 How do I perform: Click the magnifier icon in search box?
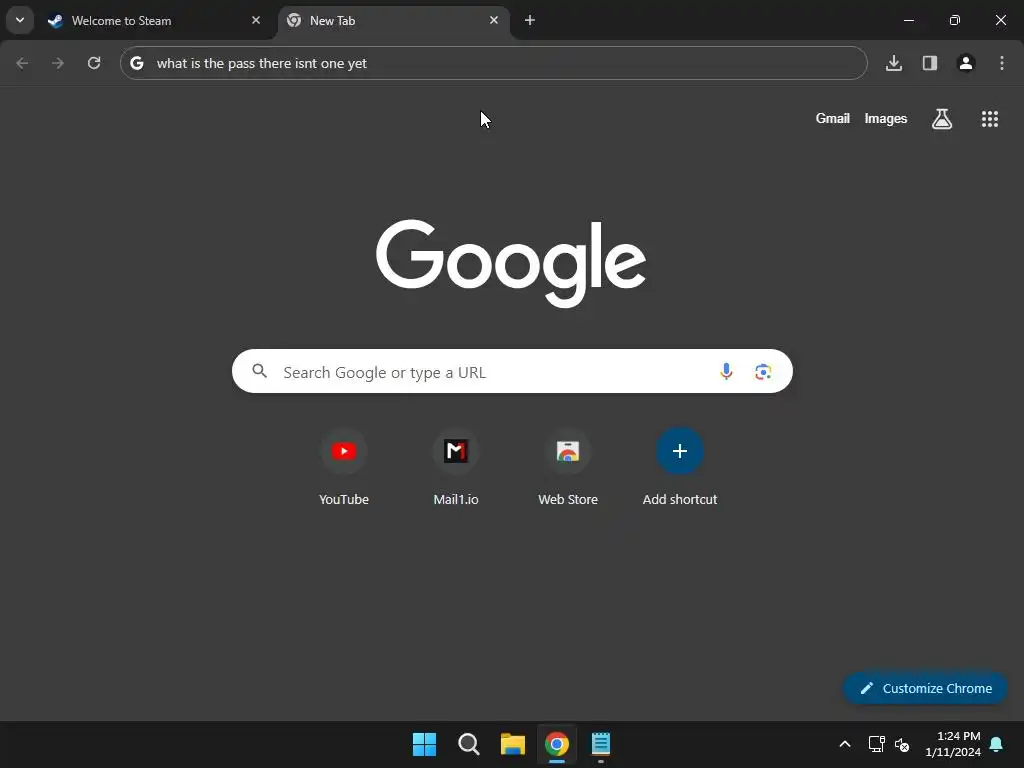tap(260, 371)
